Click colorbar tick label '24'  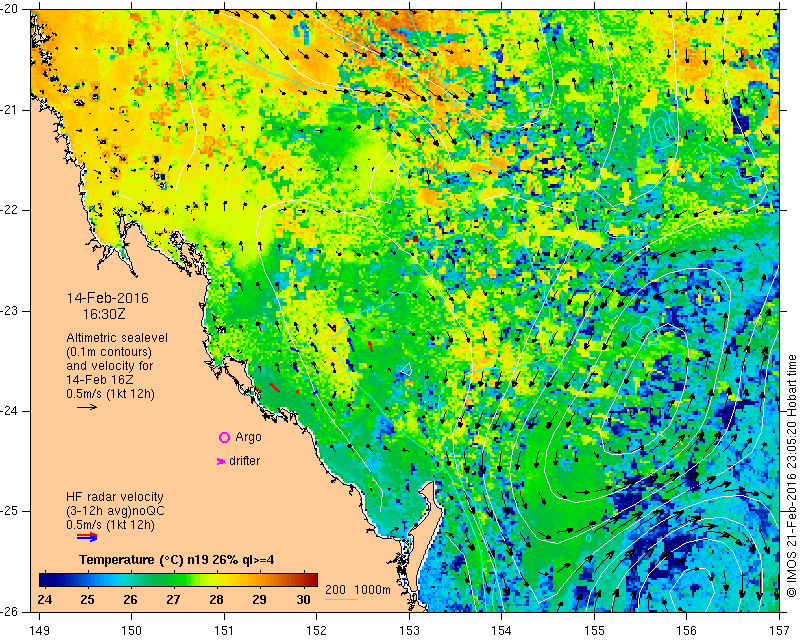pyautogui.click(x=45, y=599)
